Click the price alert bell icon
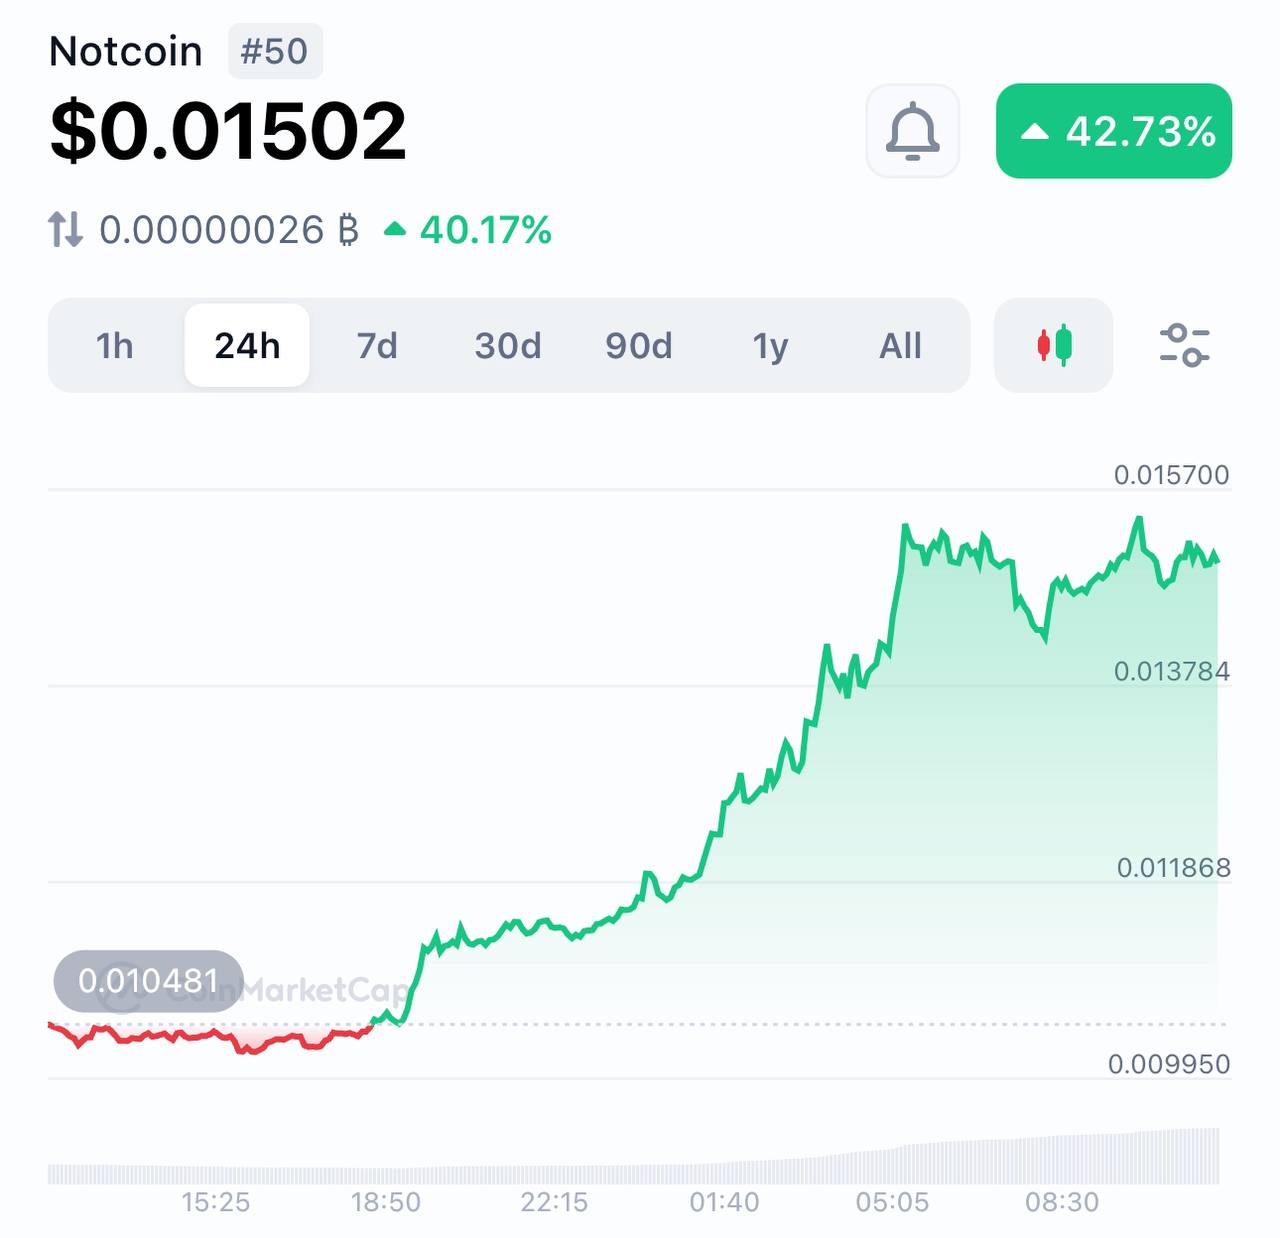 (x=912, y=131)
